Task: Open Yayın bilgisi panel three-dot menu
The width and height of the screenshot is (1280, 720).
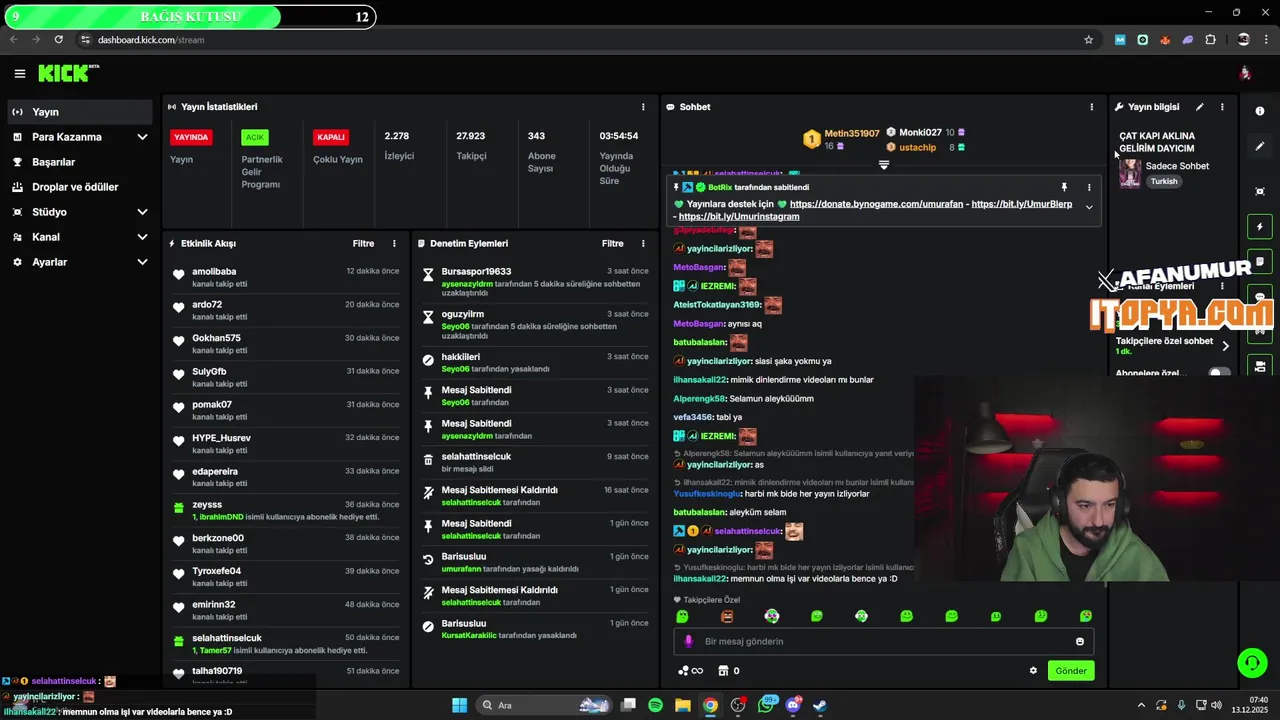Action: 1221,107
